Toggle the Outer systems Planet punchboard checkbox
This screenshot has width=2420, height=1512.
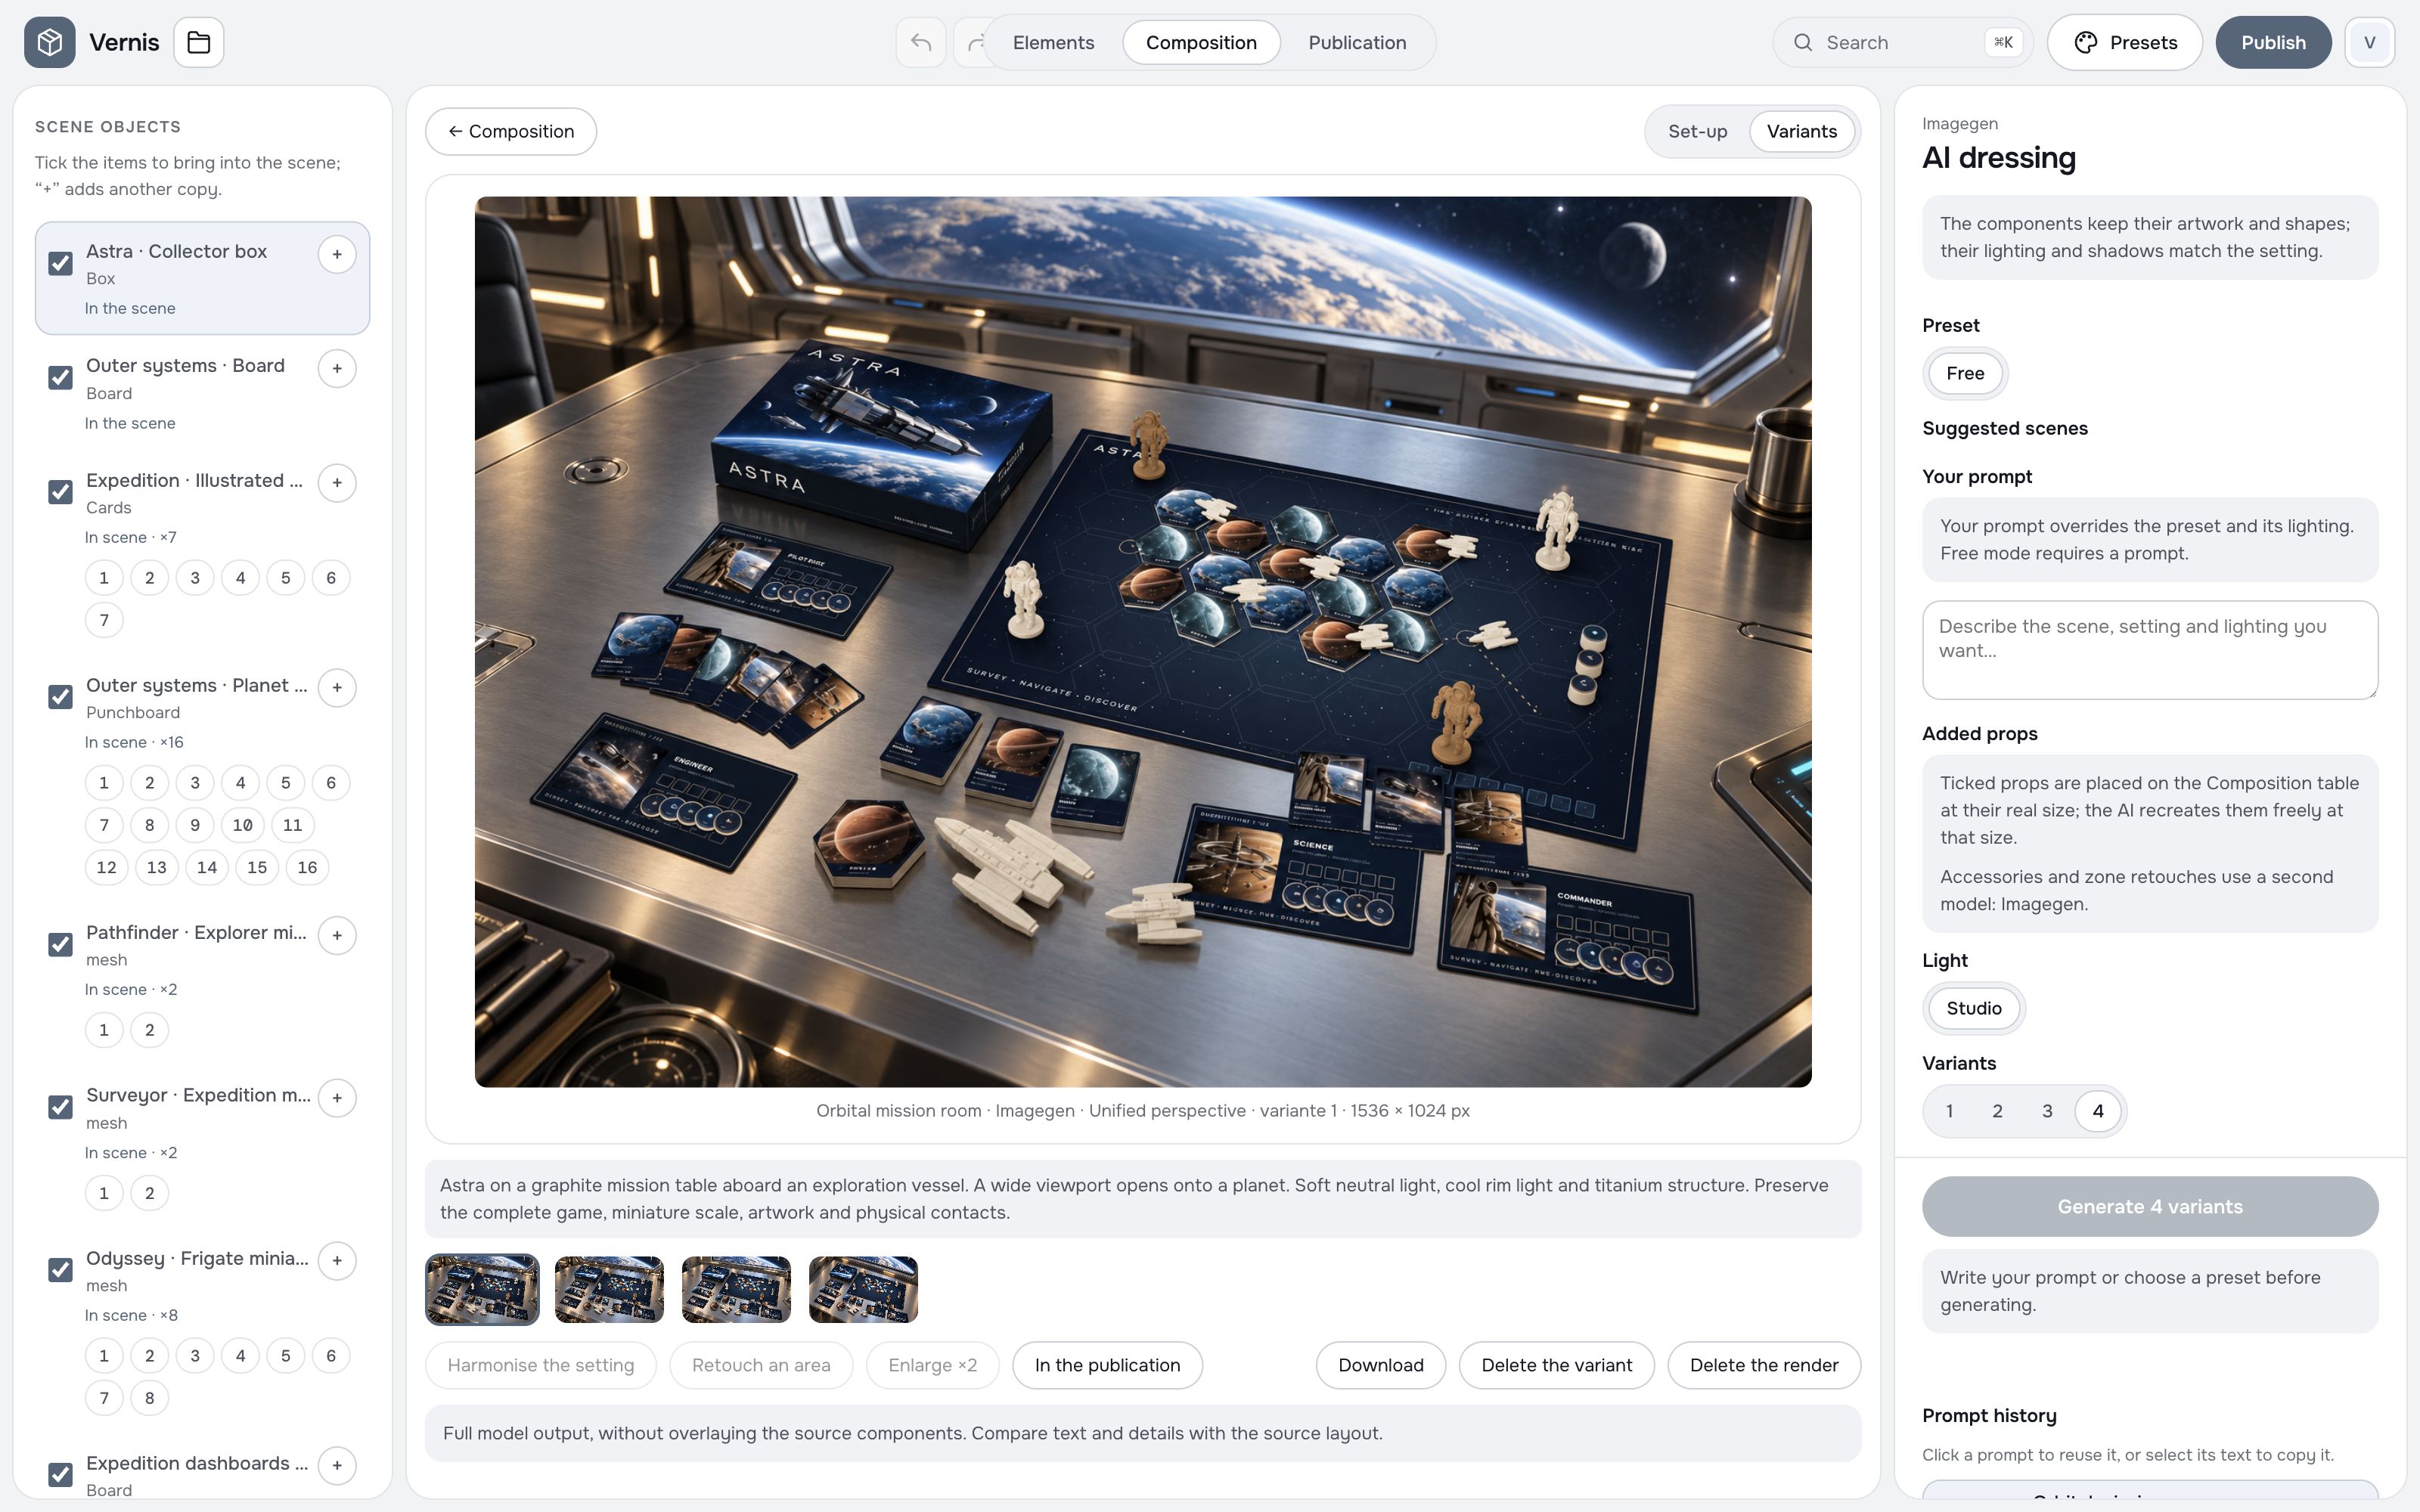tap(60, 697)
